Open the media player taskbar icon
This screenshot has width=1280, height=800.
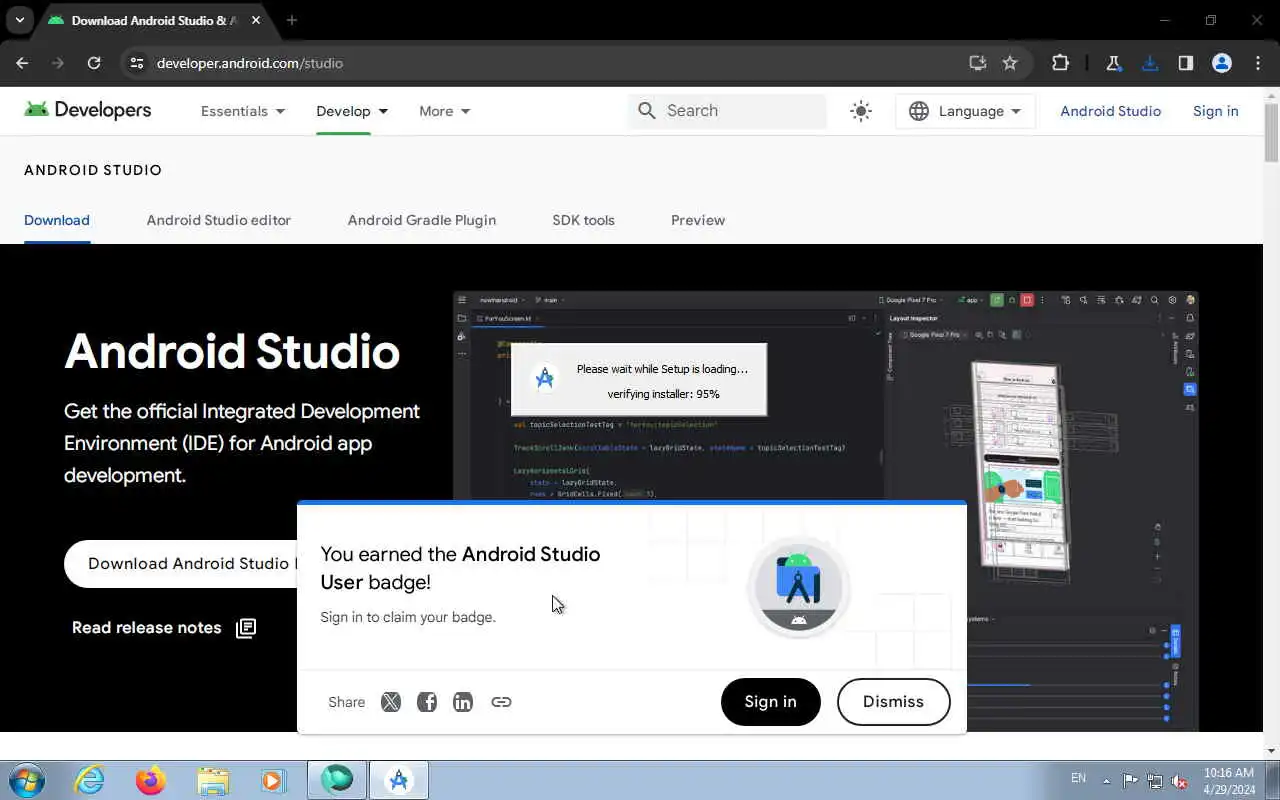click(x=273, y=780)
